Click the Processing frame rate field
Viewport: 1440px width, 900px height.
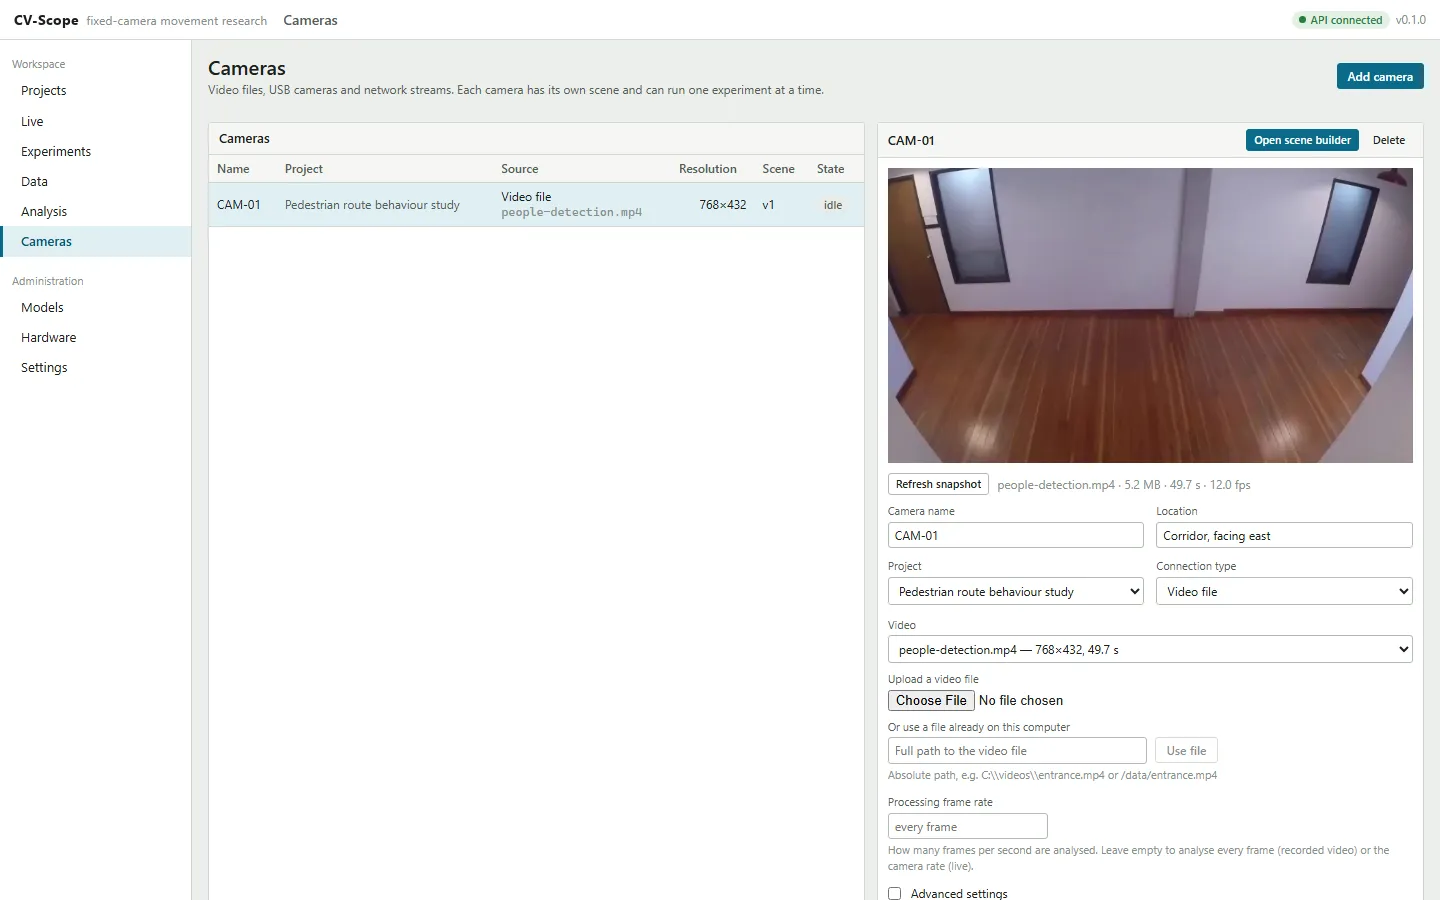coord(967,826)
